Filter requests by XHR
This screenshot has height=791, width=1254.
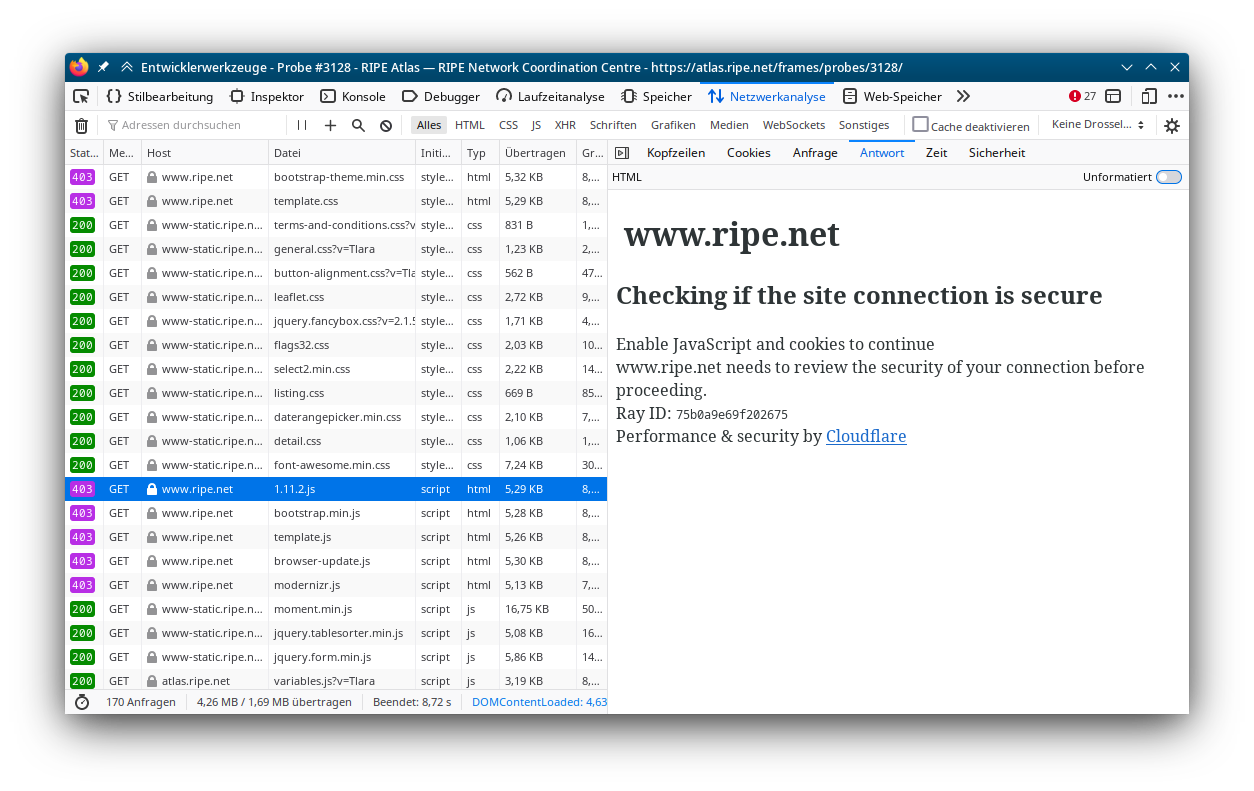565,125
